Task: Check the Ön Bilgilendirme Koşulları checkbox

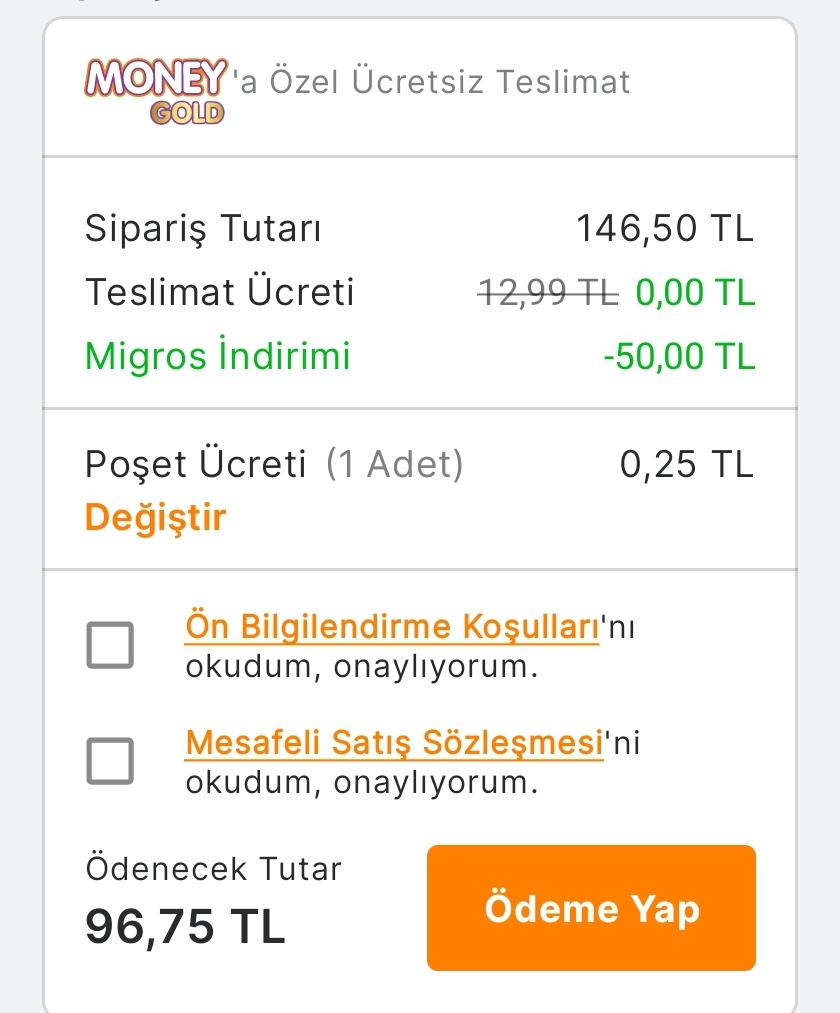Action: pyautogui.click(x=110, y=645)
